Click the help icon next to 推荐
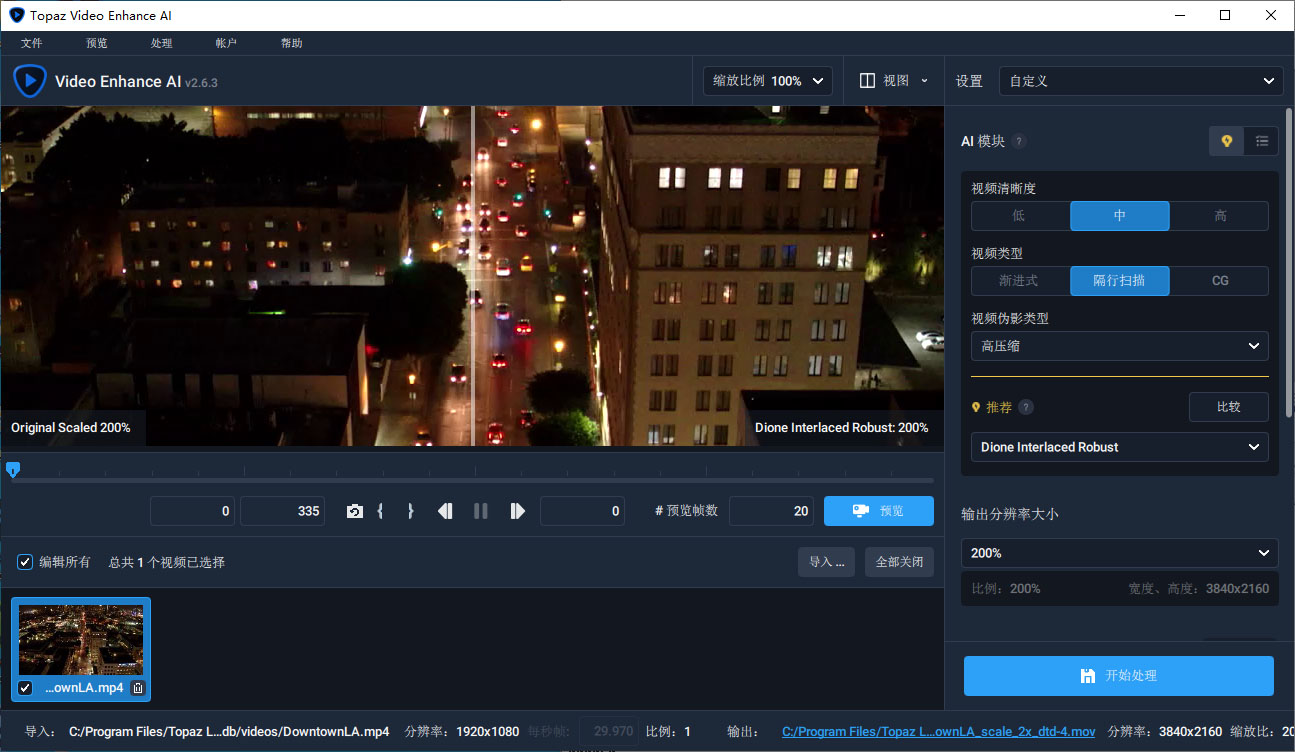This screenshot has width=1295, height=752. pyautogui.click(x=1025, y=407)
